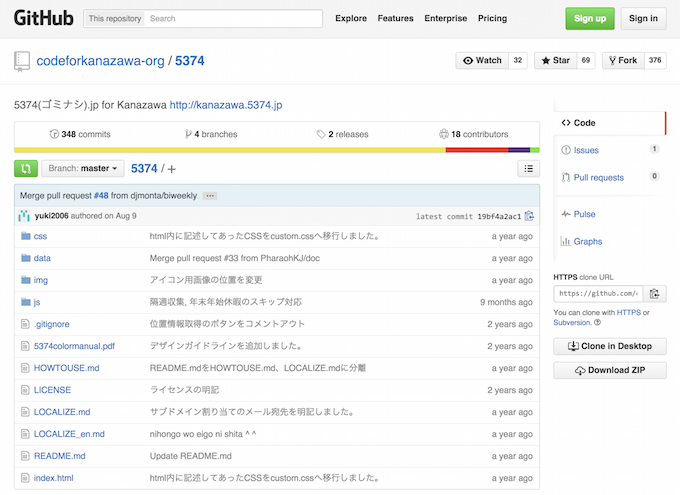Open the codeforkanazawa-org owner link
Image resolution: width=680 pixels, height=495 pixels.
(100, 61)
